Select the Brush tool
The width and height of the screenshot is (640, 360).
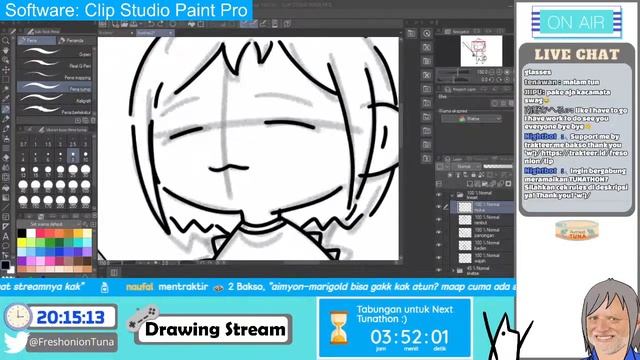point(6,129)
